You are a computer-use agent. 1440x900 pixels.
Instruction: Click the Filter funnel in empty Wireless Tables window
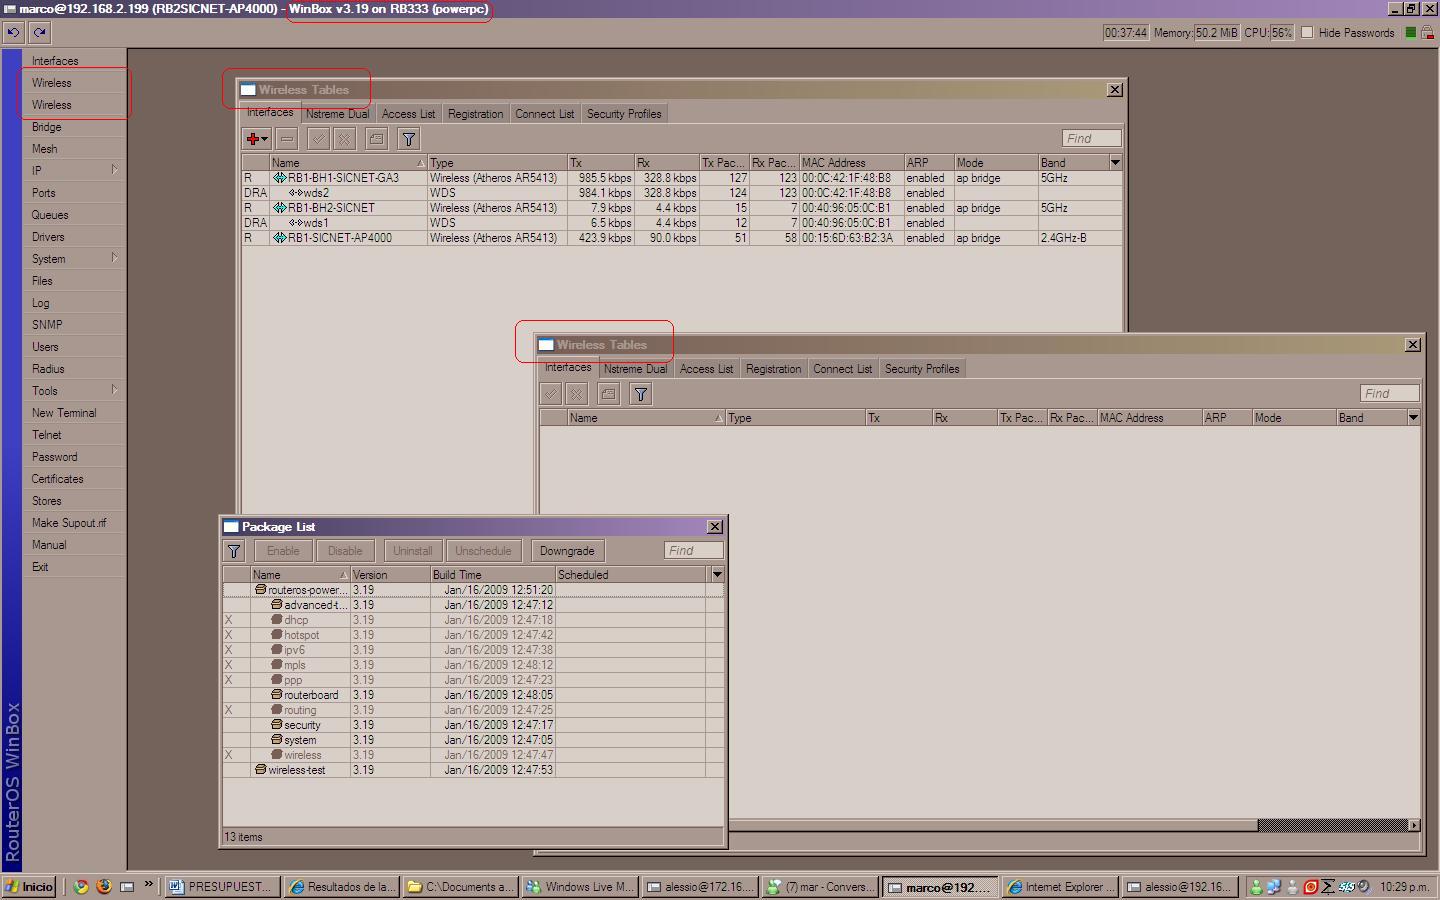(641, 394)
